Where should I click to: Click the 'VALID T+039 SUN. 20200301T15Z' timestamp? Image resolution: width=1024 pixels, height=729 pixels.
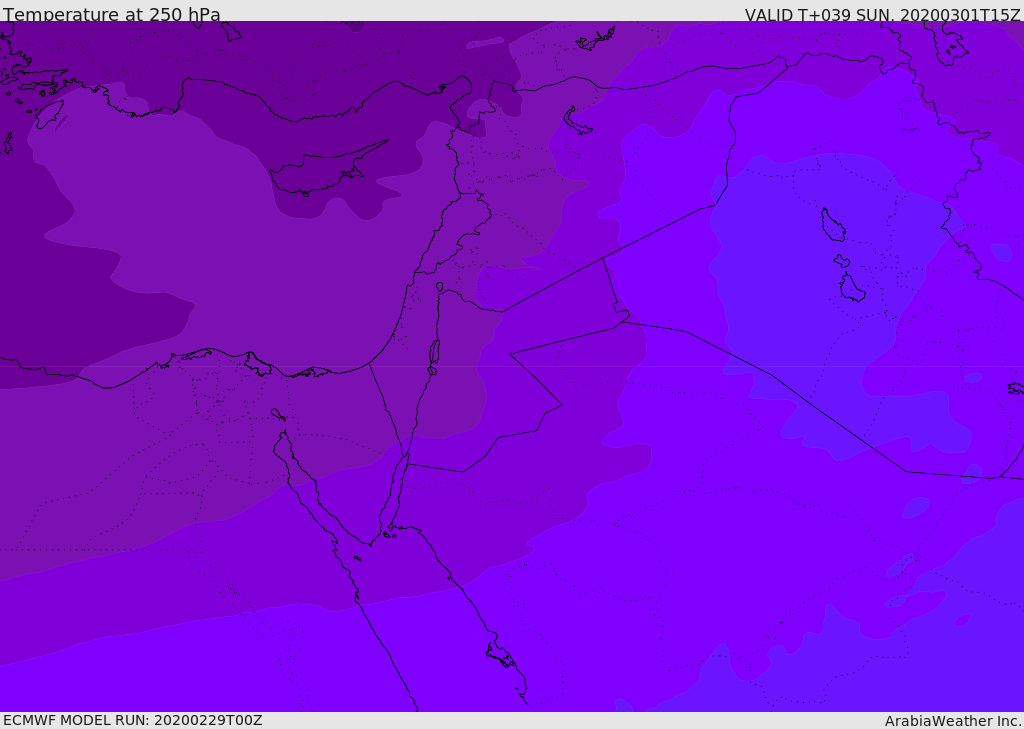882,15
